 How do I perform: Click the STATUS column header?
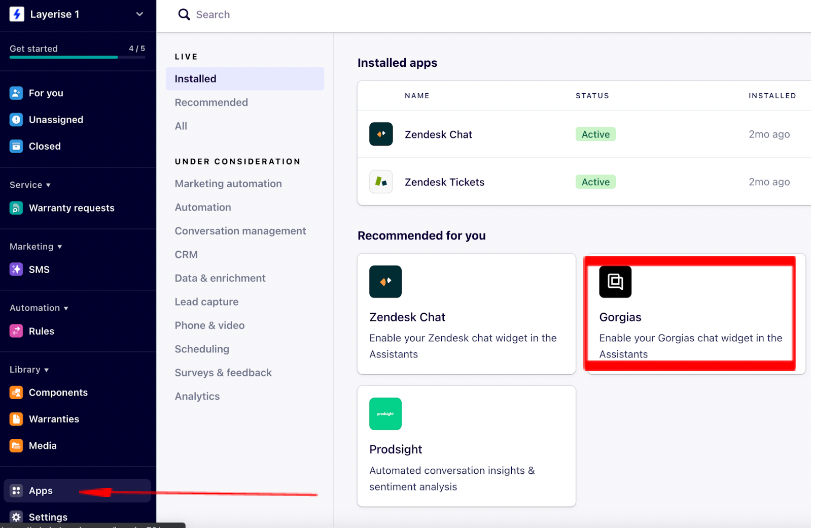pyautogui.click(x=592, y=95)
